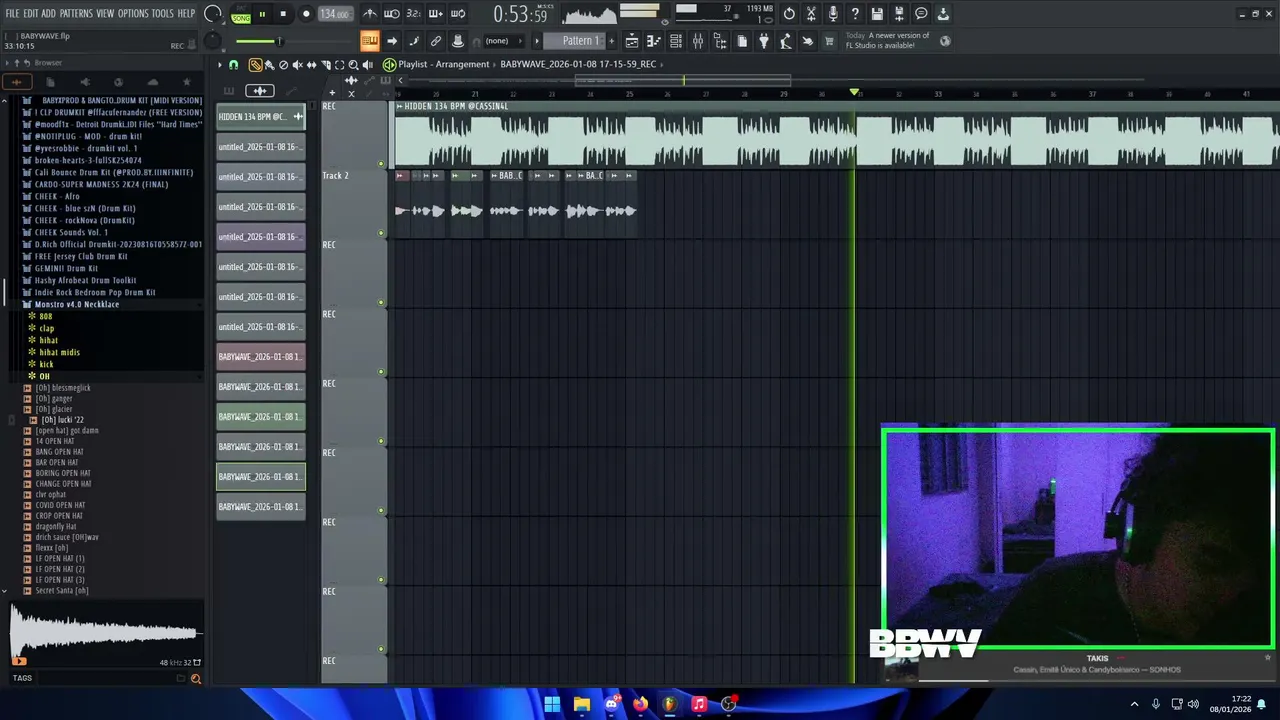Open the help question mark icon
The width and height of the screenshot is (1280, 720).
854,14
